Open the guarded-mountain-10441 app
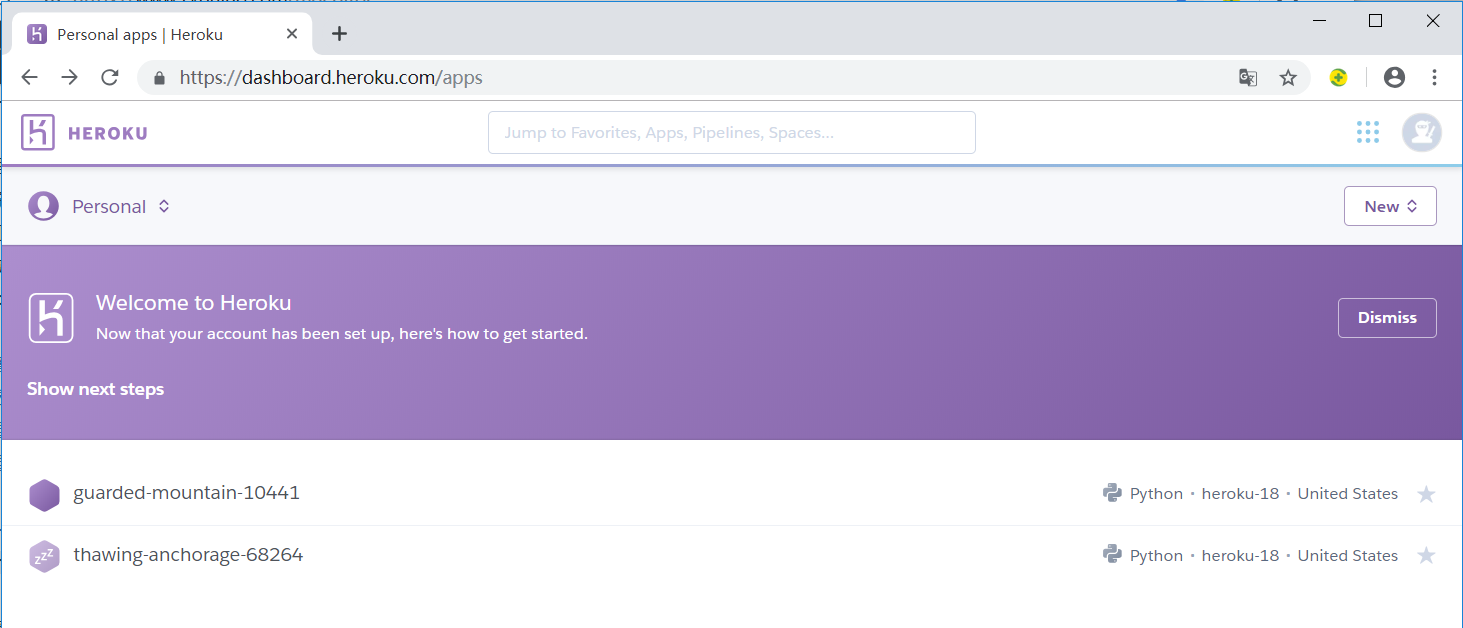Image resolution: width=1463 pixels, height=628 pixels. tap(186, 493)
